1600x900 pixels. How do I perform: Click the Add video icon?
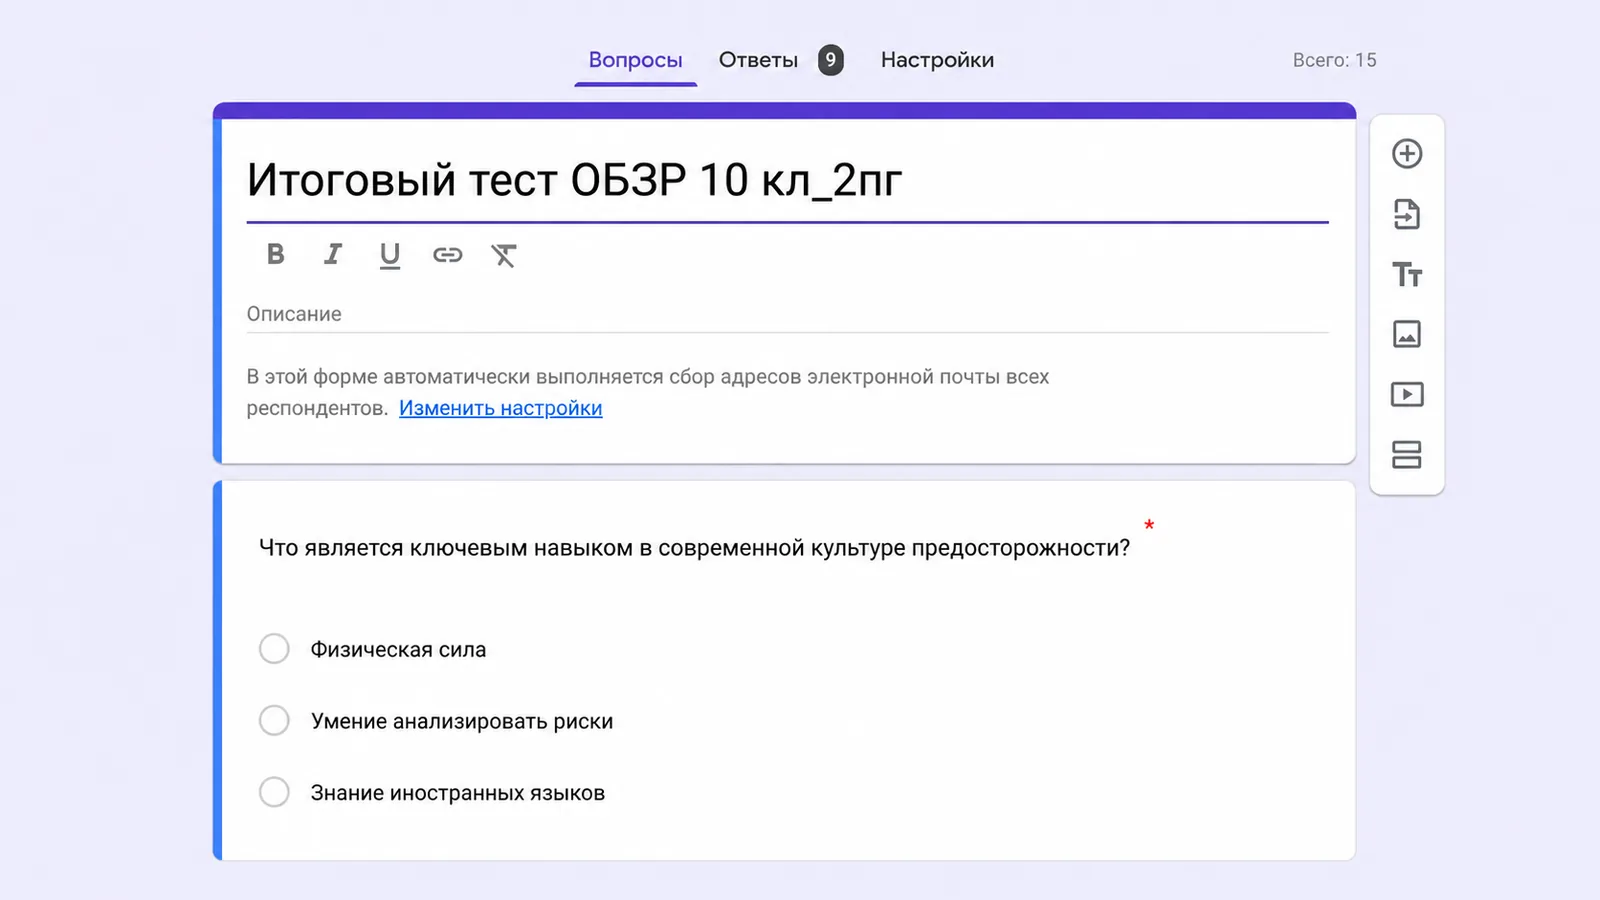click(x=1407, y=394)
